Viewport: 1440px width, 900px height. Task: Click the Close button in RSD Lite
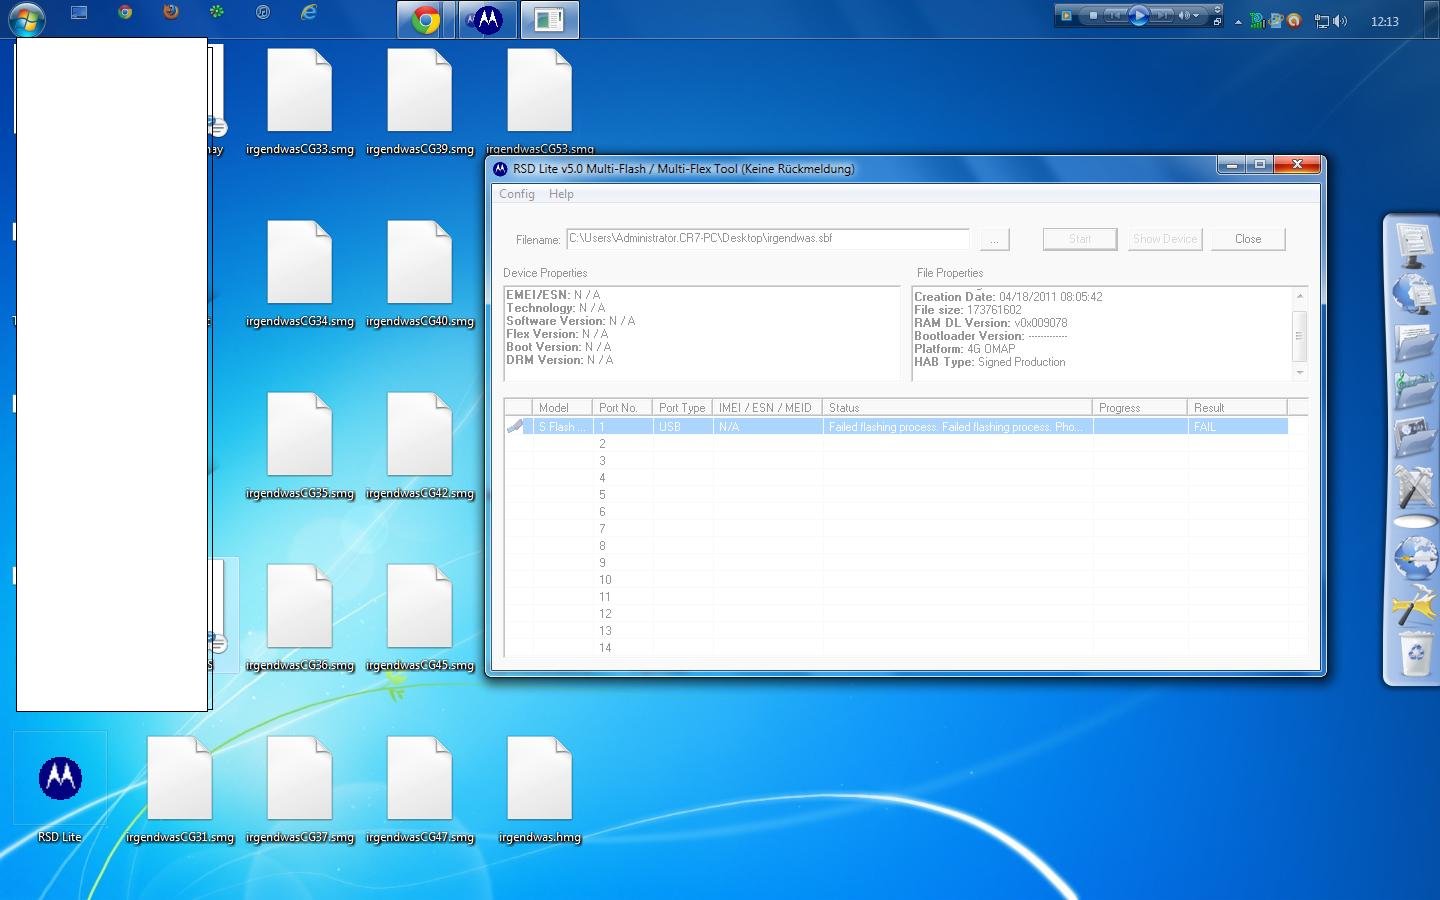pos(1248,239)
